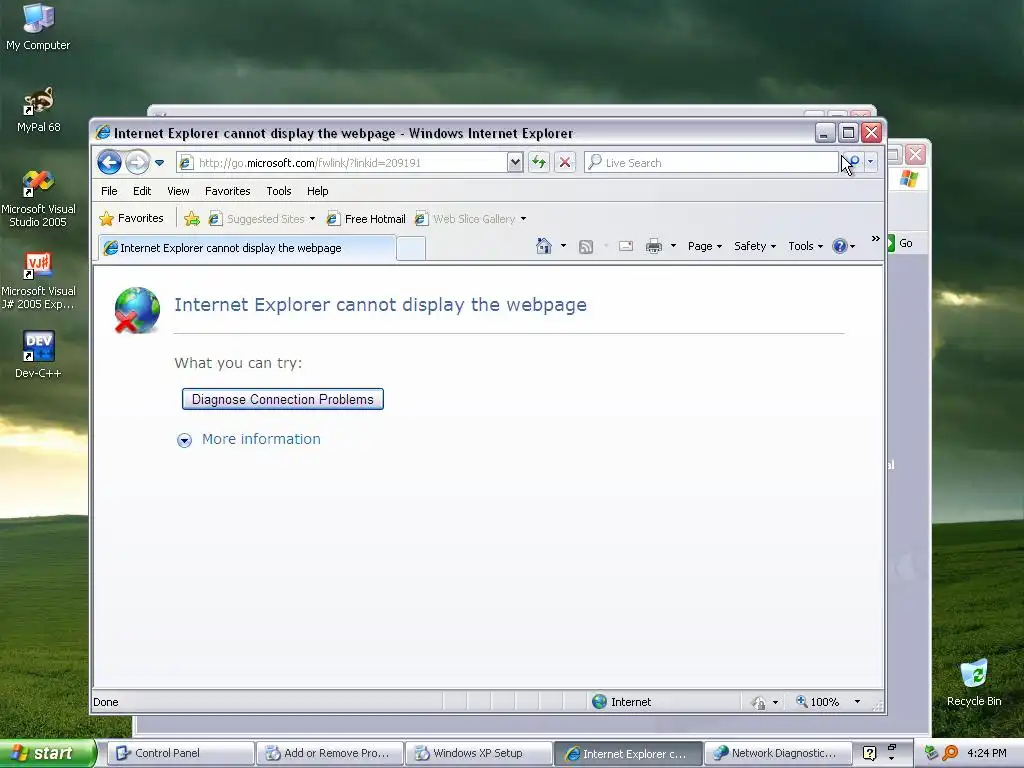This screenshot has width=1024, height=768.
Task: Click the Internet zone status bar entry
Action: [x=622, y=701]
